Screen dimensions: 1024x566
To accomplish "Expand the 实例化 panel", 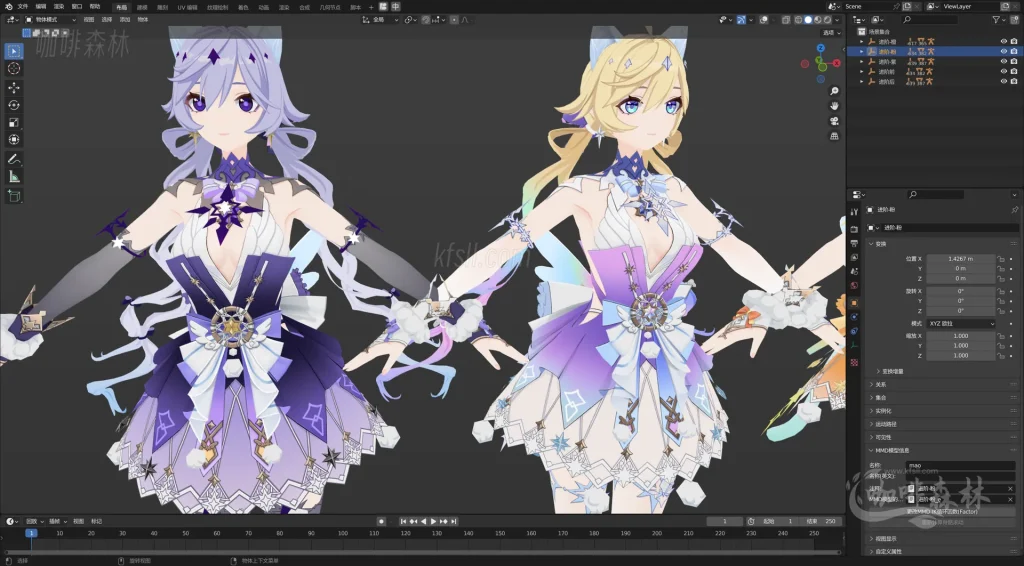I will coord(941,411).
